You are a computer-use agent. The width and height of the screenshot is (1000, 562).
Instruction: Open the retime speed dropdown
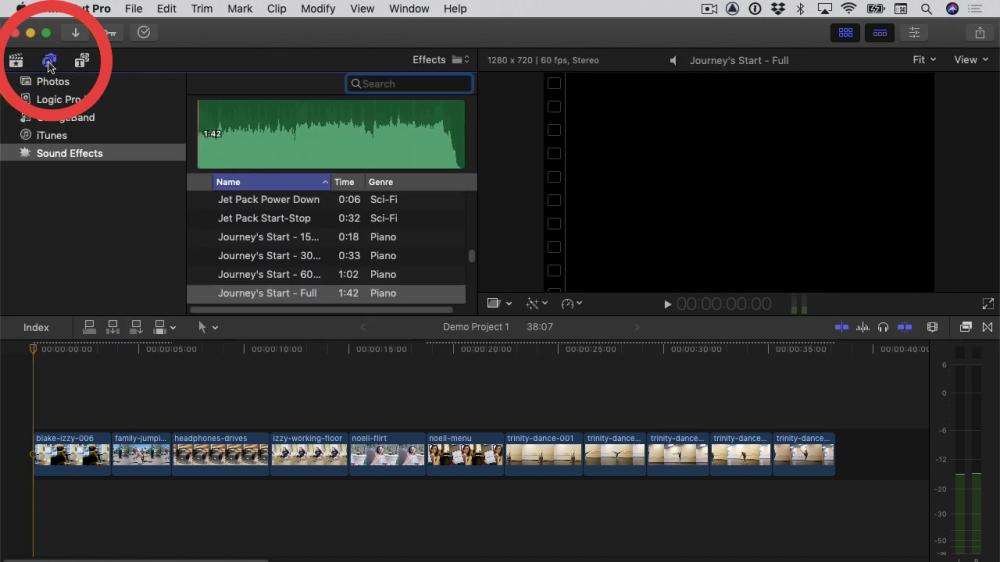(571, 304)
